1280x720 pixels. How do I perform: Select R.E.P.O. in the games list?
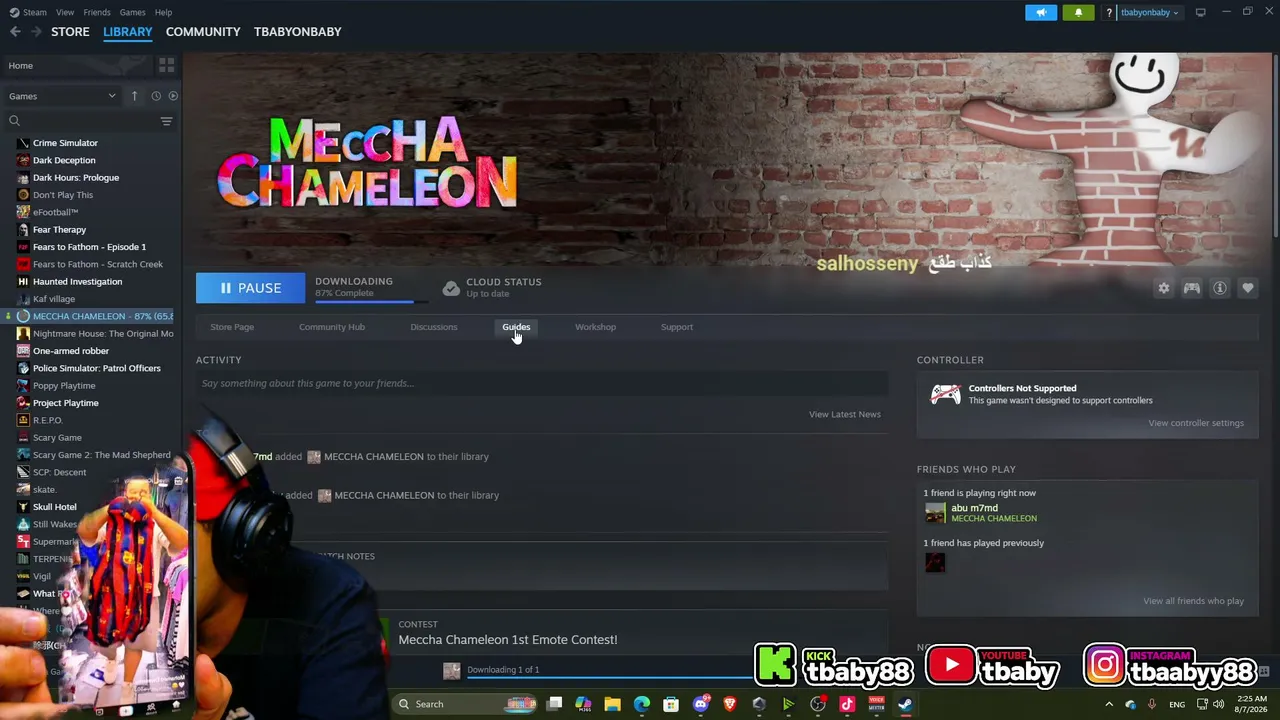pos(47,420)
